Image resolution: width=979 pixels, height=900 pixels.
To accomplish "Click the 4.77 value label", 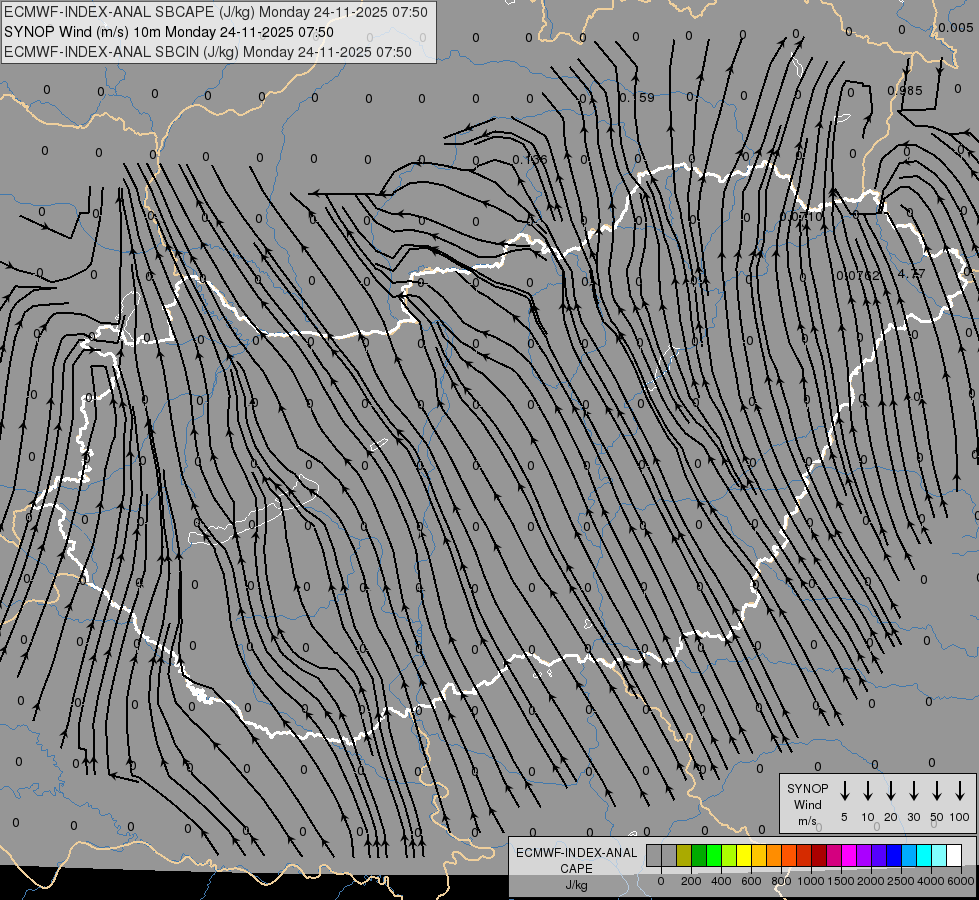I will point(912,274).
